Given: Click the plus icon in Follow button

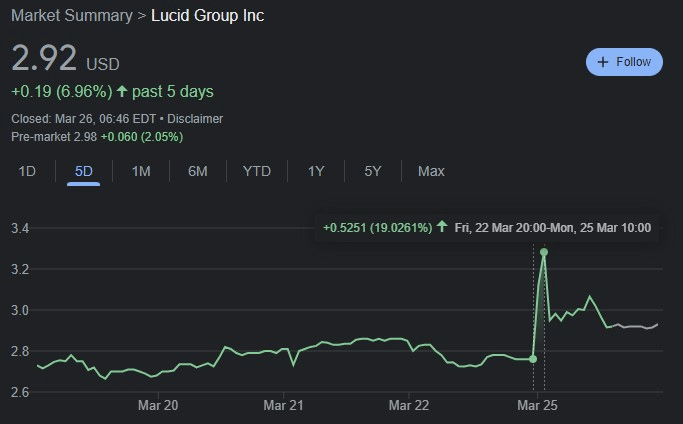Looking at the screenshot, I should (603, 62).
